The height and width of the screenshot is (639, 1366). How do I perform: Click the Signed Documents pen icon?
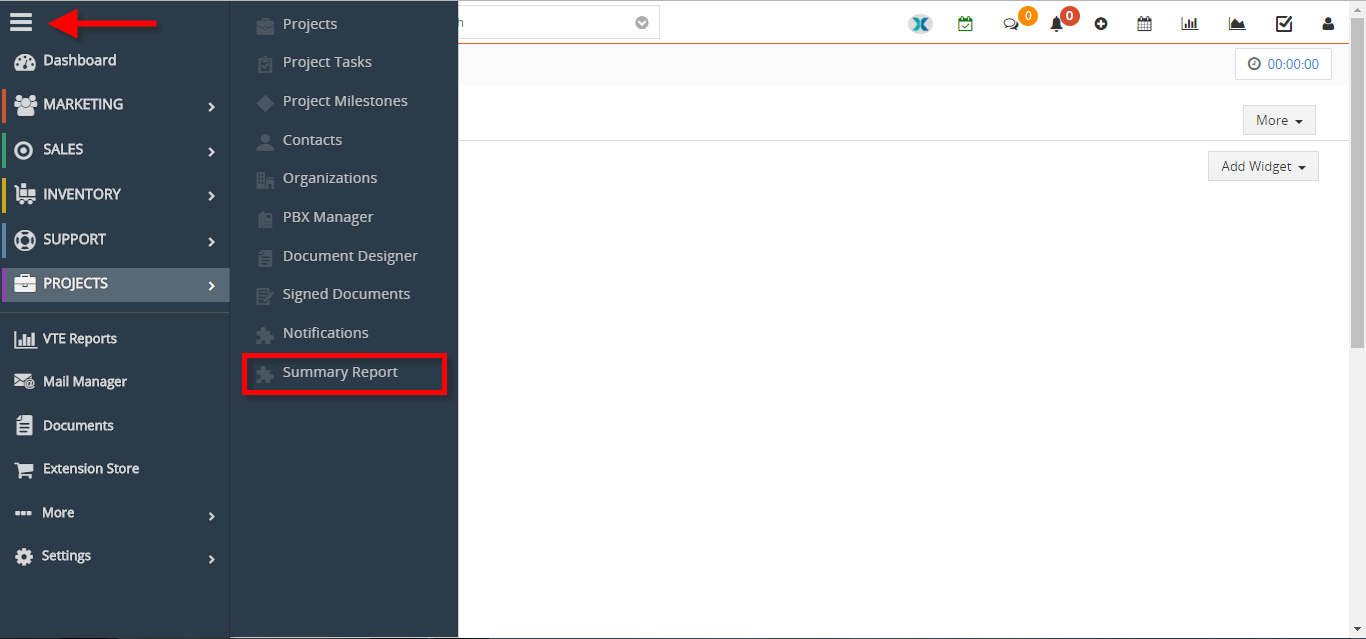click(x=265, y=296)
